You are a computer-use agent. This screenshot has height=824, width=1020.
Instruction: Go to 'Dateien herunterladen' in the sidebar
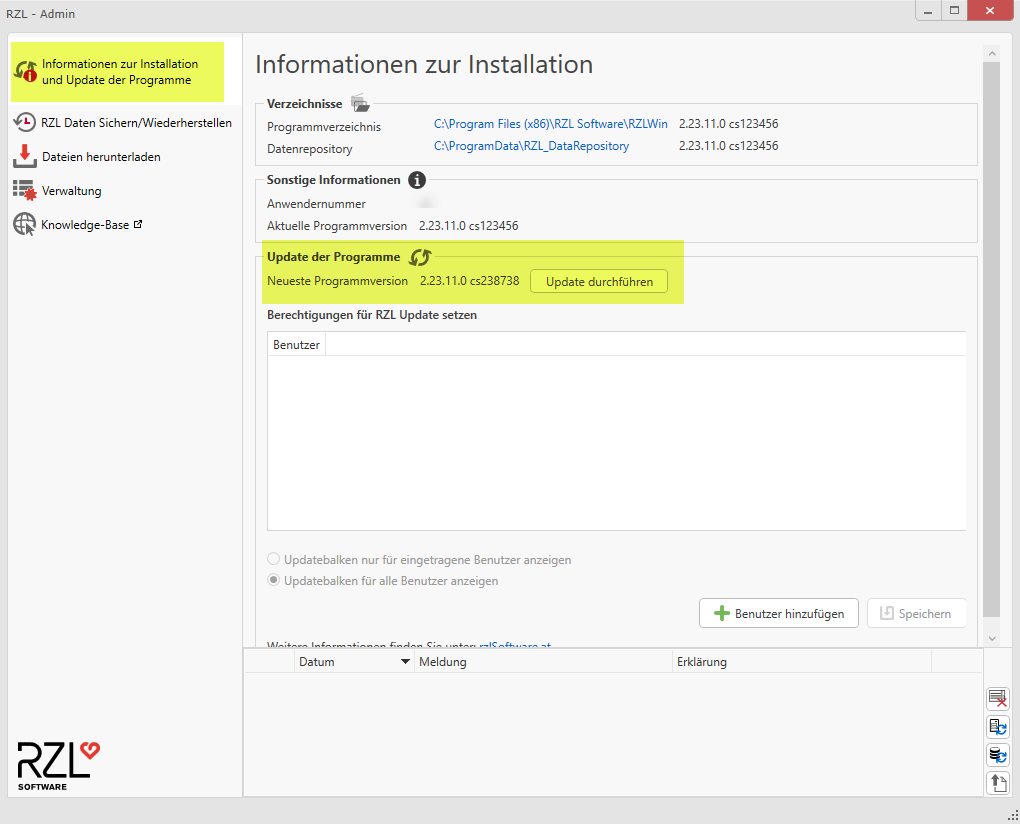click(x=100, y=157)
